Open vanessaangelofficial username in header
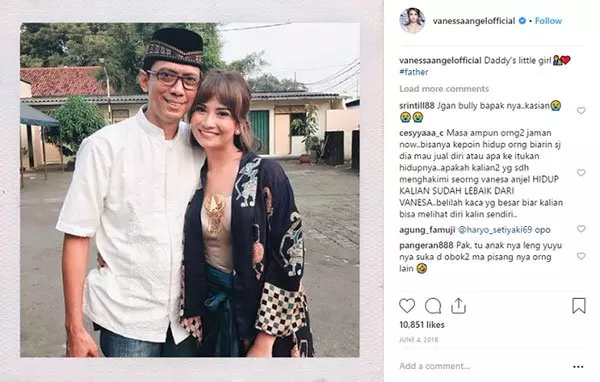This screenshot has height=382, width=600. point(474,21)
